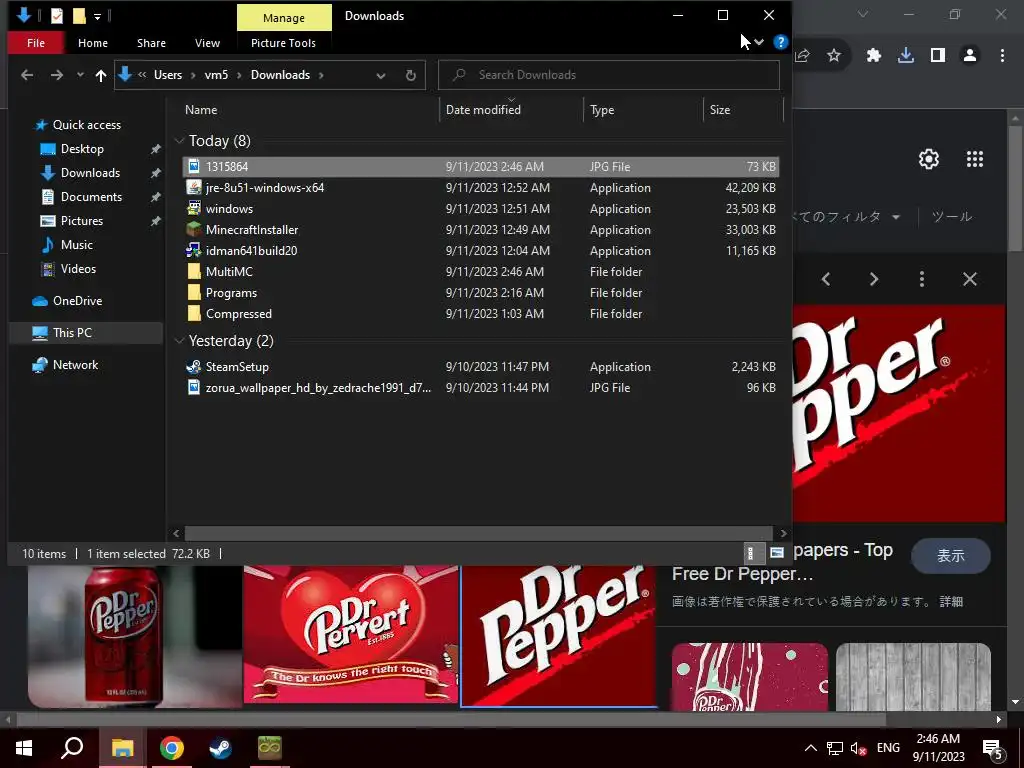
Task: Switch to large icons view layout
Action: [776, 553]
